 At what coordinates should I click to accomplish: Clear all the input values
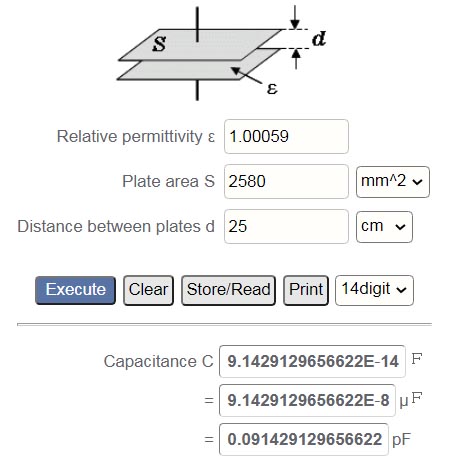[x=148, y=290]
